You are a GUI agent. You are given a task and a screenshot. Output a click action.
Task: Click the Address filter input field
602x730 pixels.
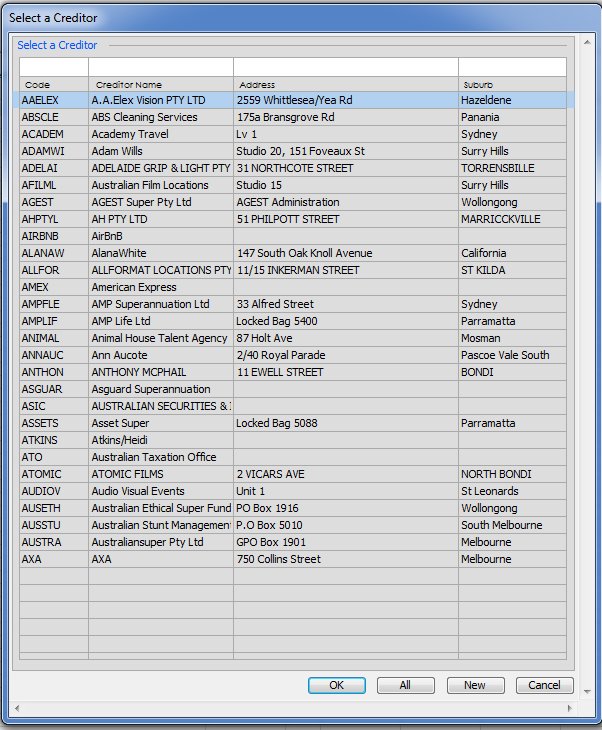(346, 67)
